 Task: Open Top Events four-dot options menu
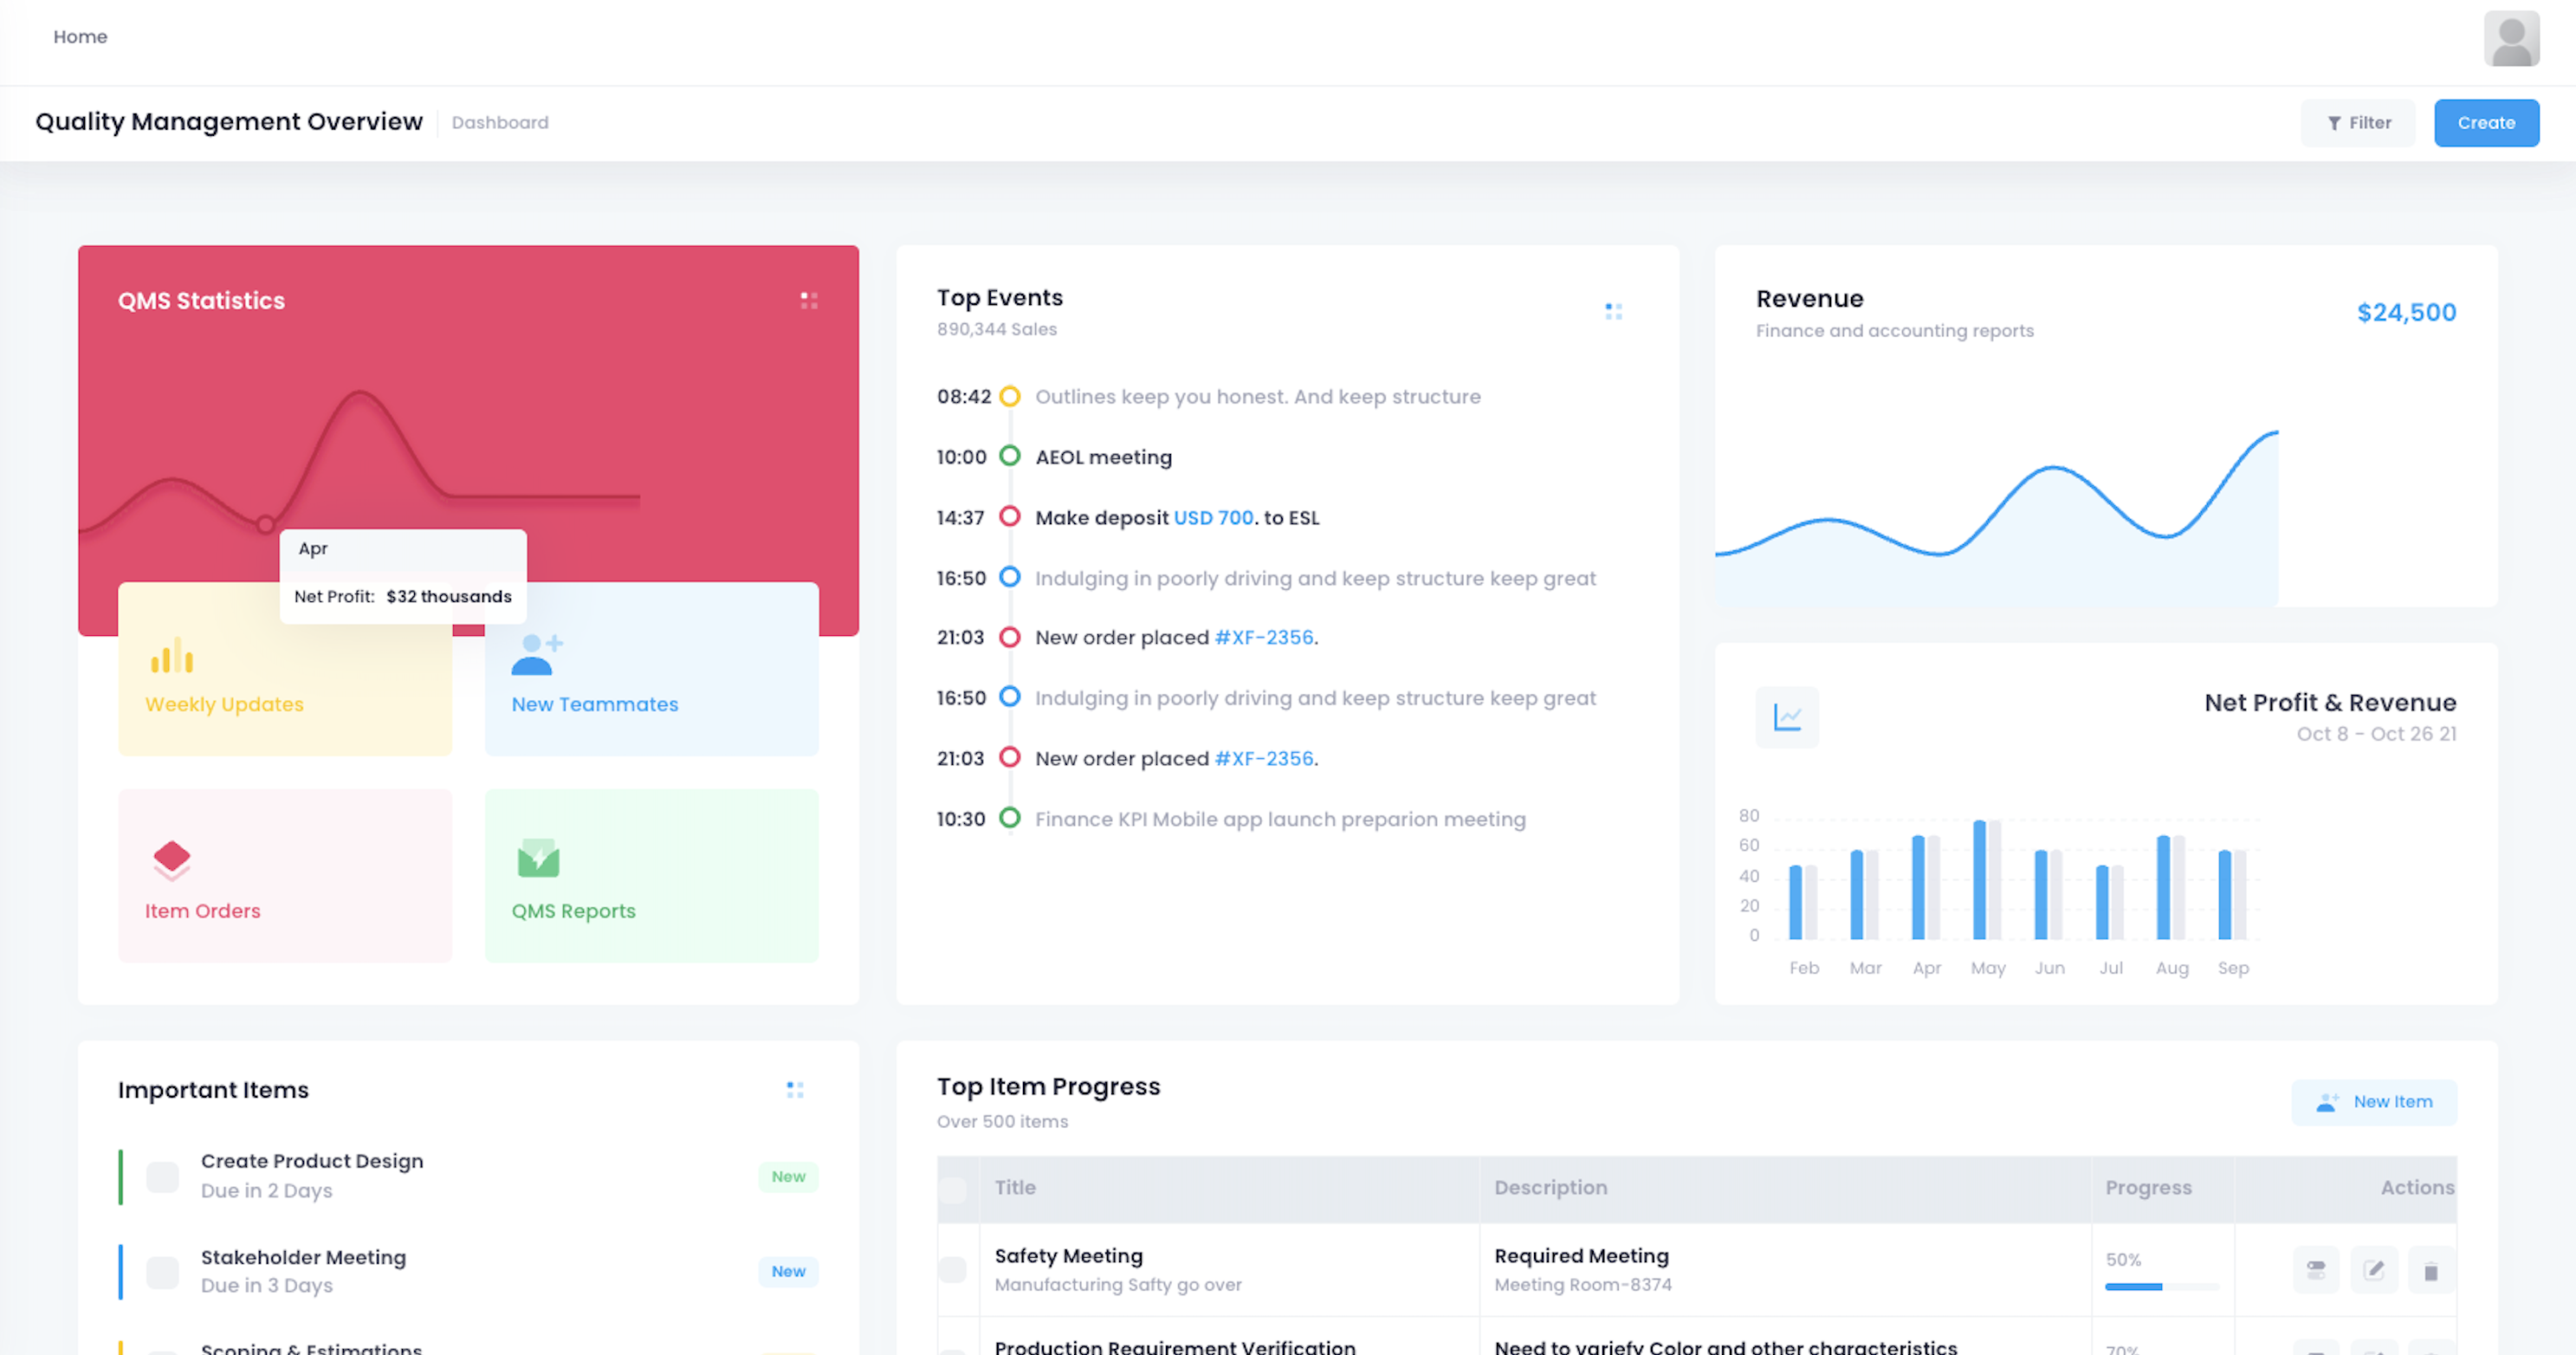(1613, 312)
